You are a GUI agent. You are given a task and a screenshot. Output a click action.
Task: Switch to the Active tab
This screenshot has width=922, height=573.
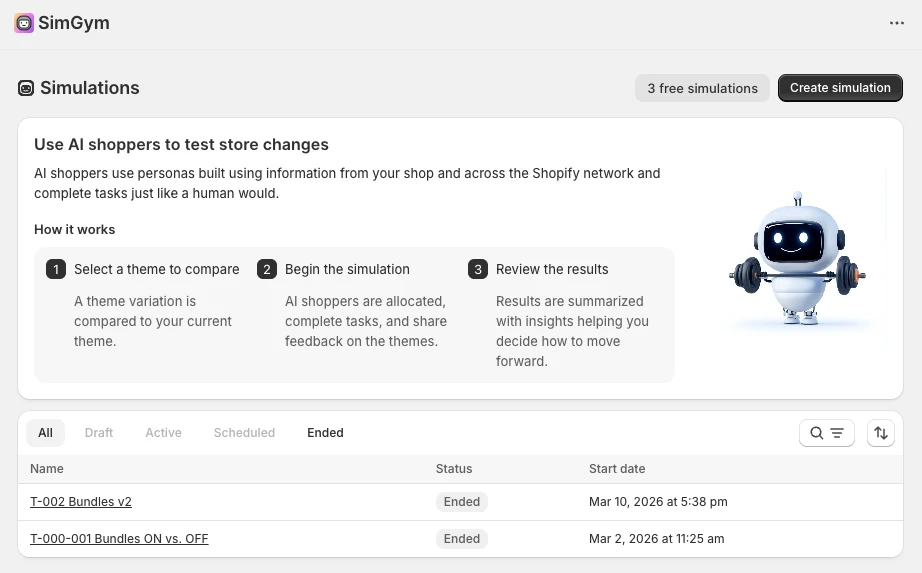pyautogui.click(x=163, y=433)
